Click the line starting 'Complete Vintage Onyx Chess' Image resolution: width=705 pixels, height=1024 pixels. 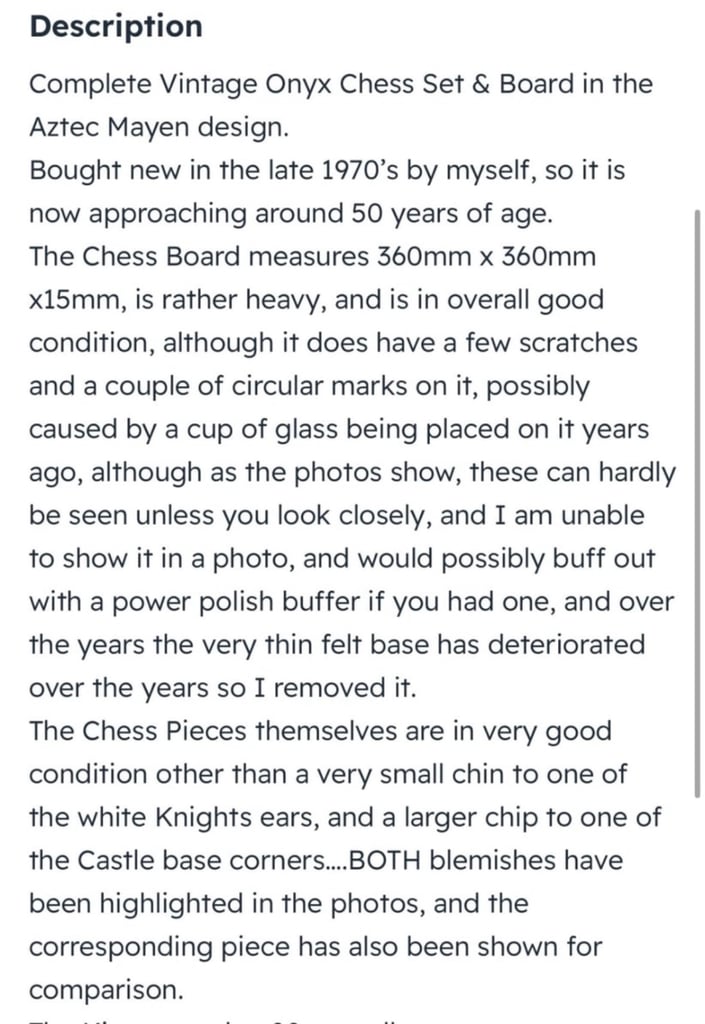pos(341,84)
